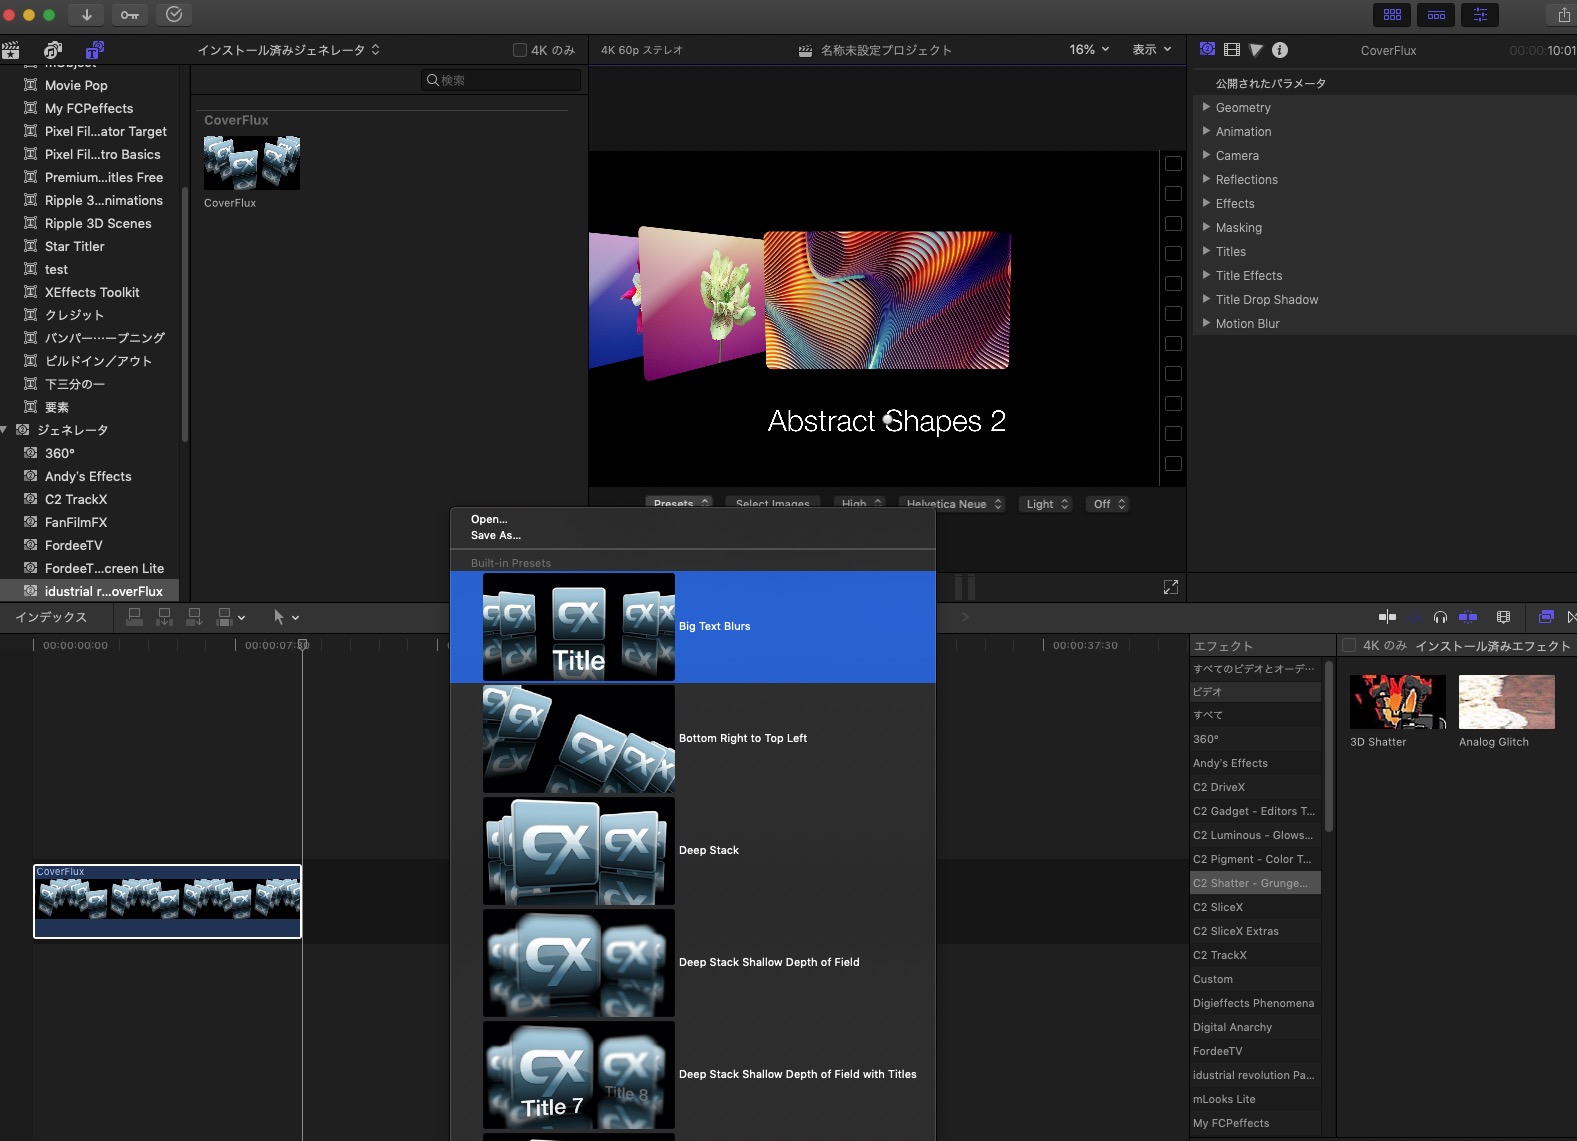
Task: Enable 4K only checkbox in effects browser
Action: click(1349, 646)
